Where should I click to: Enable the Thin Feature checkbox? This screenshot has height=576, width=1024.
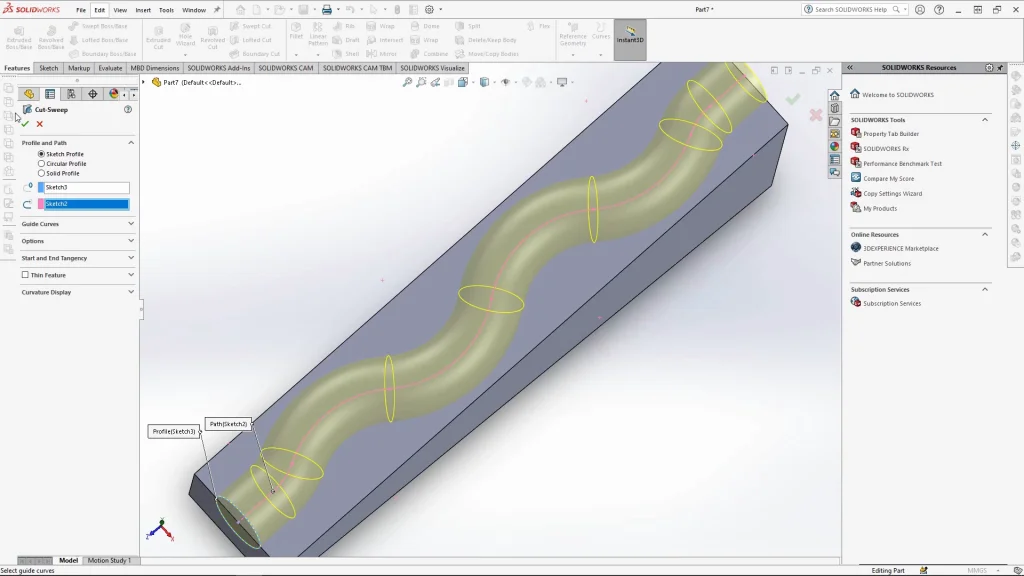click(x=25, y=275)
